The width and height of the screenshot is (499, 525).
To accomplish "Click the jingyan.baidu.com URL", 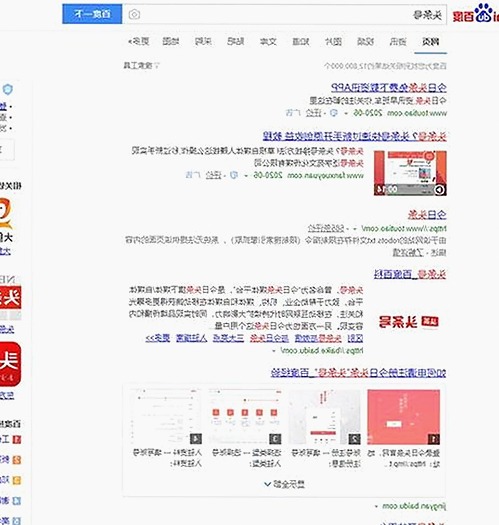I will tap(414, 506).
